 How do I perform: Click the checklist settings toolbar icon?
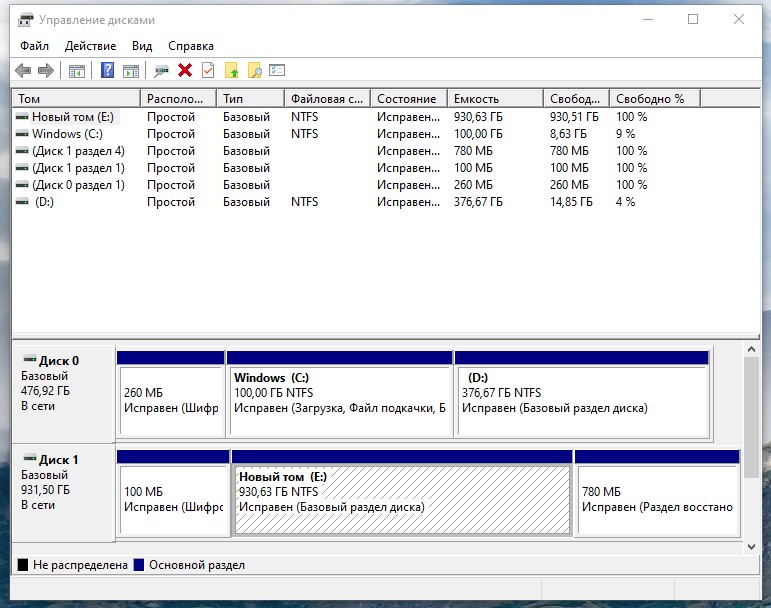point(277,70)
